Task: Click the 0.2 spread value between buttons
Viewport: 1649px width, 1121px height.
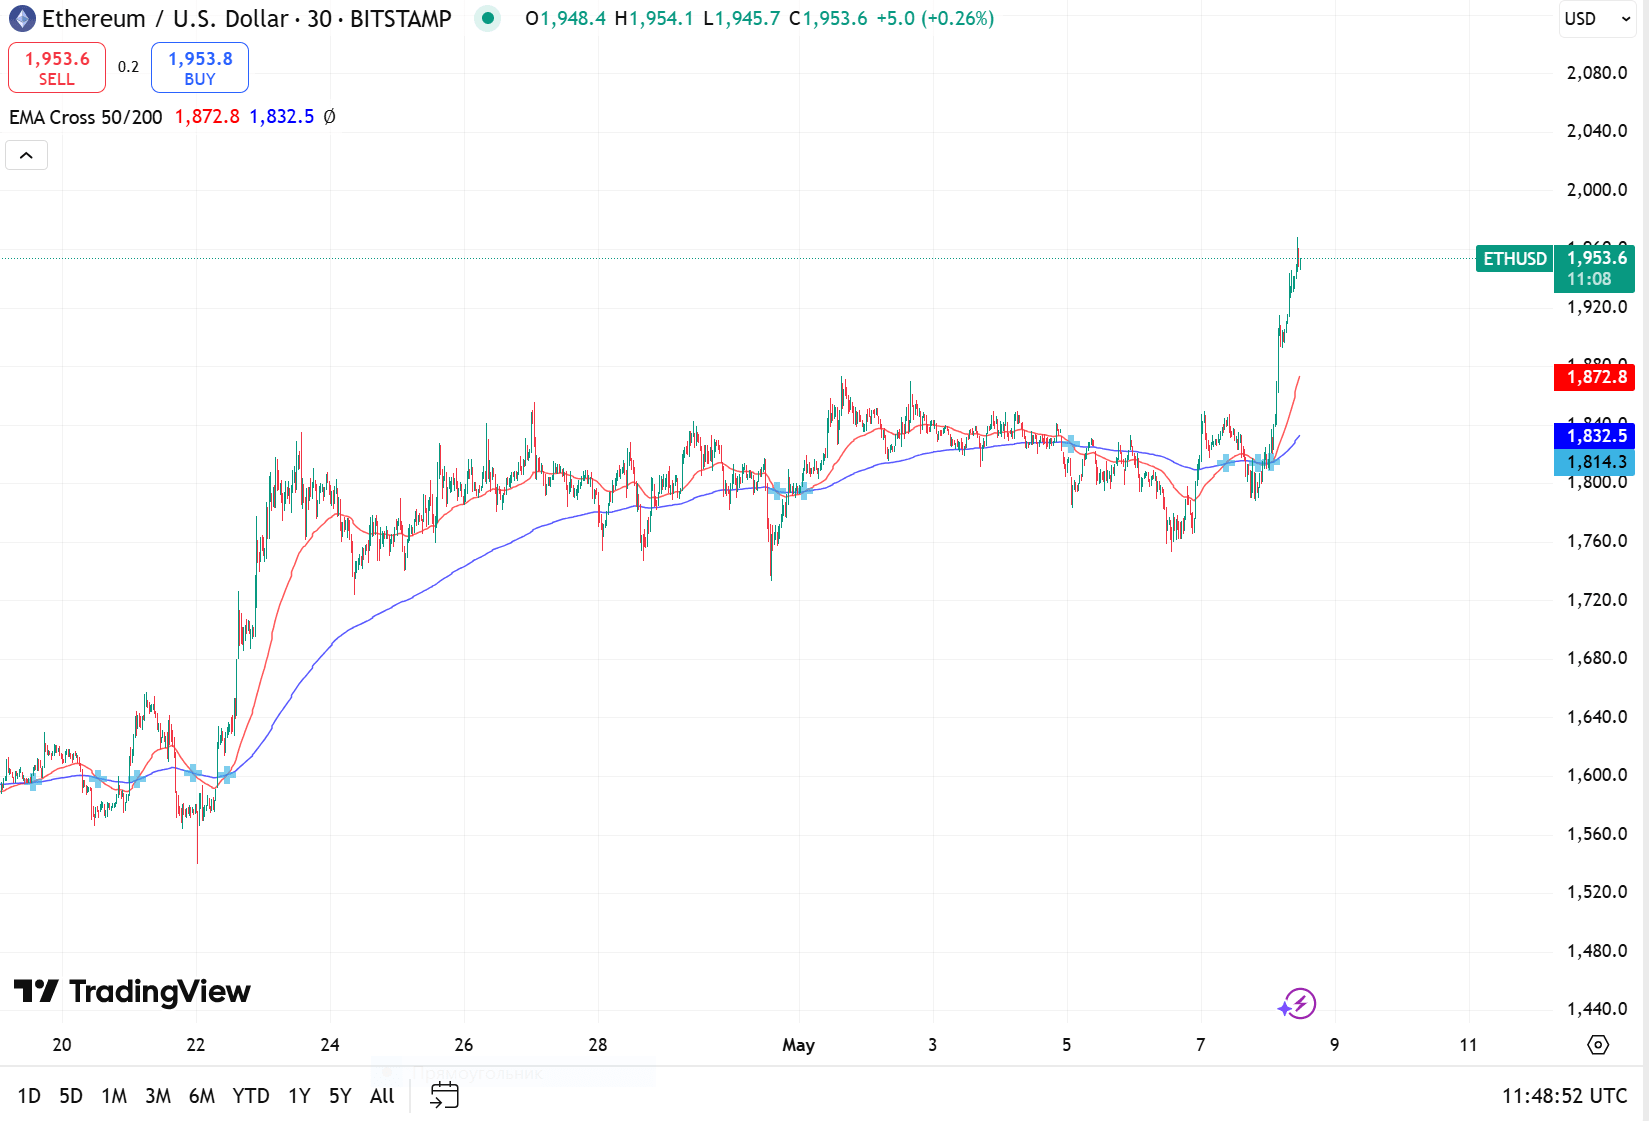Action: pyautogui.click(x=128, y=67)
